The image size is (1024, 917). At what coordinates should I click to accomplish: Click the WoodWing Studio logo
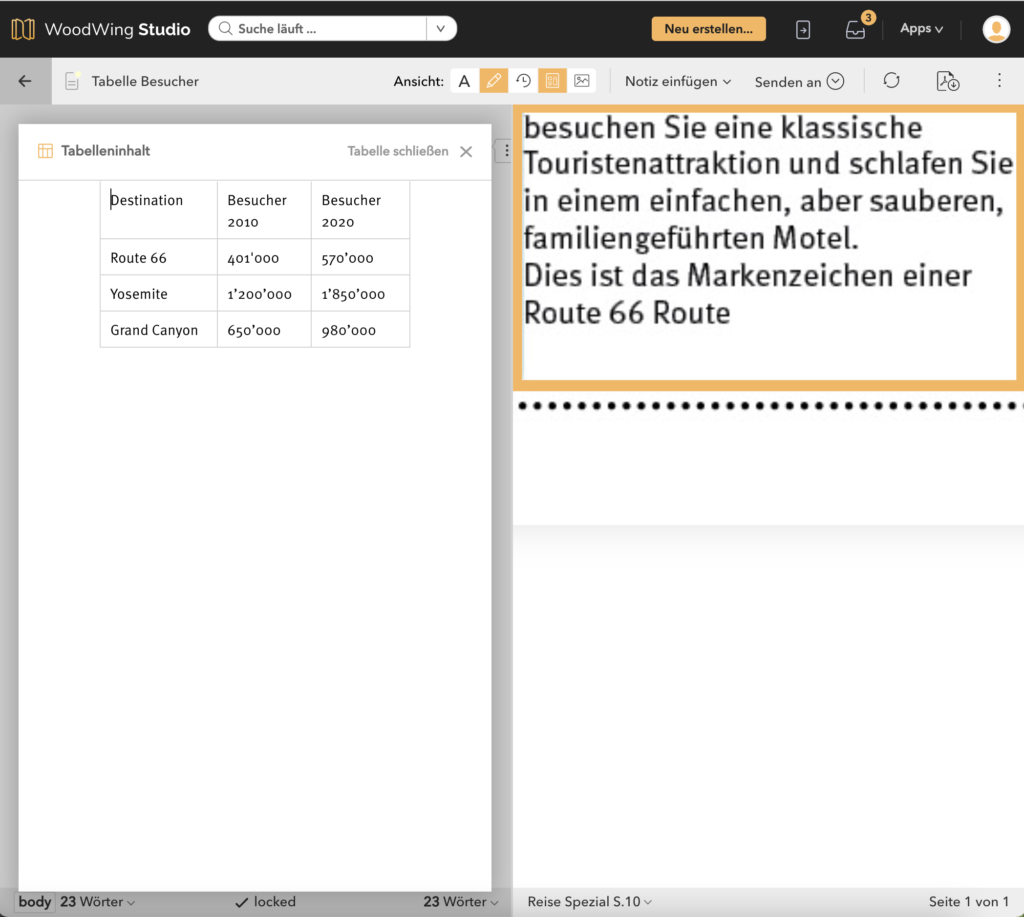[x=101, y=29]
